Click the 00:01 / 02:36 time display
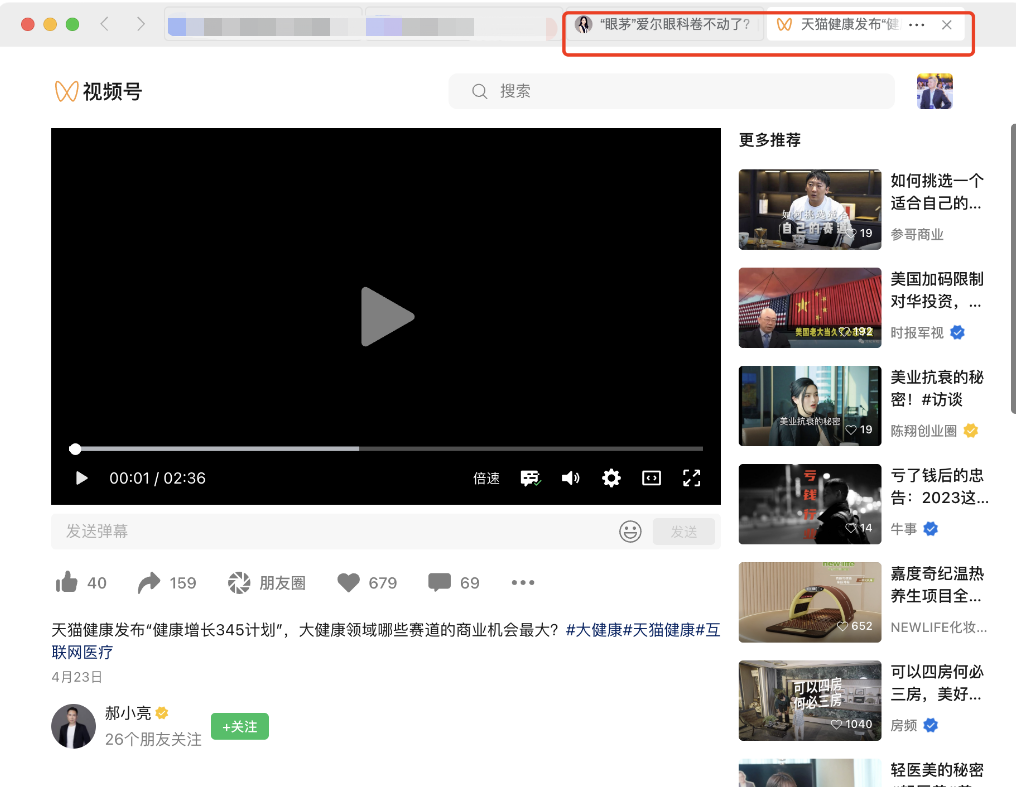Viewport: 1016px width, 787px height. [157, 478]
